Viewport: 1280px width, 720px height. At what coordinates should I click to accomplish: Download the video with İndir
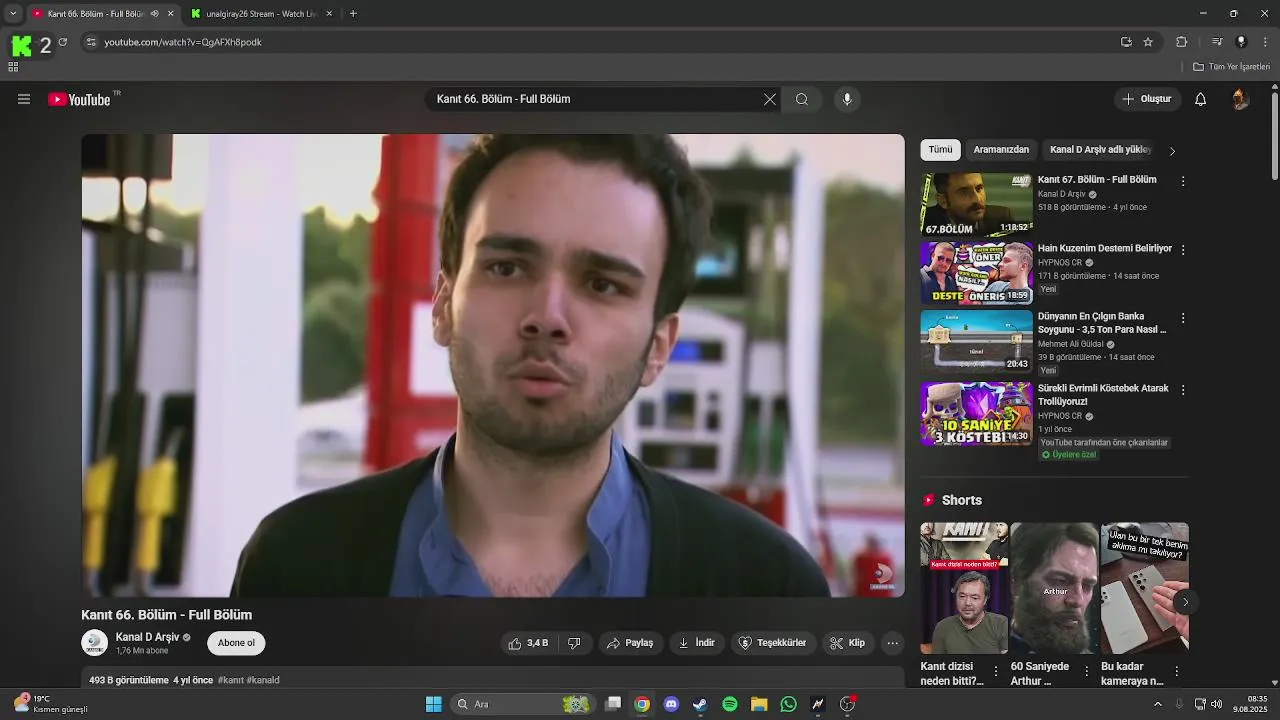697,643
